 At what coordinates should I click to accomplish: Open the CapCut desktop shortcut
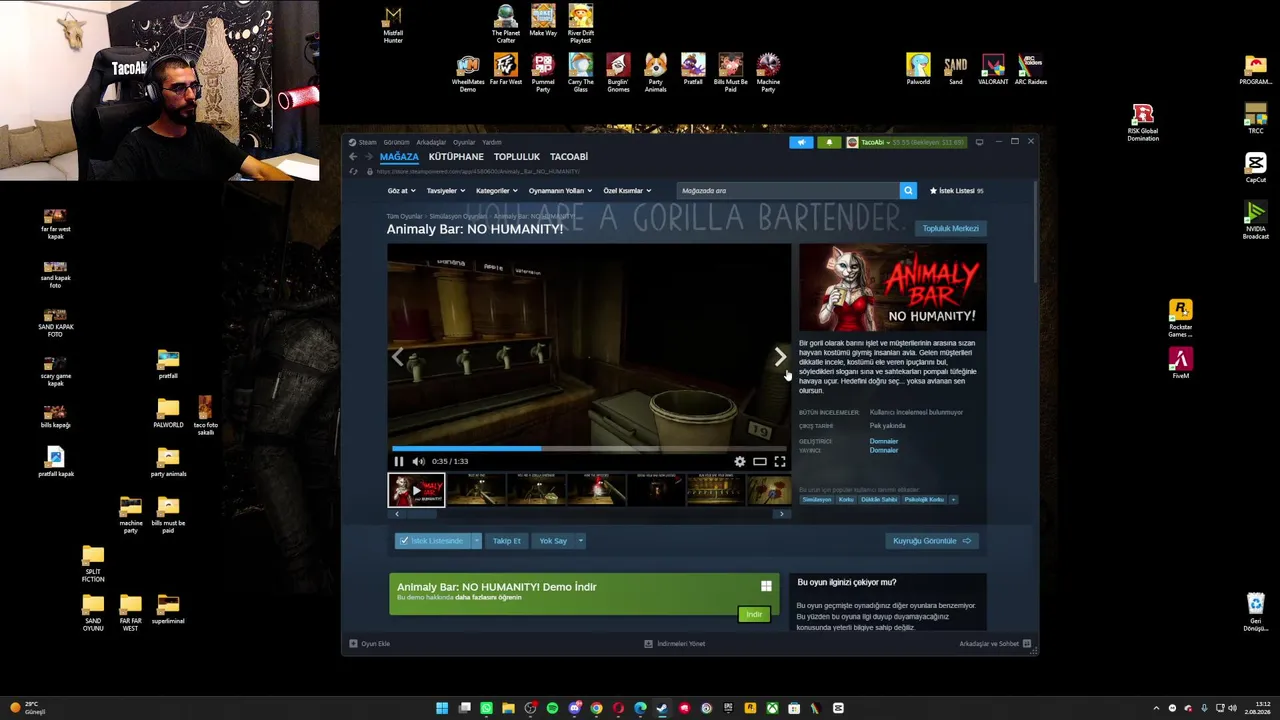coord(1256,167)
